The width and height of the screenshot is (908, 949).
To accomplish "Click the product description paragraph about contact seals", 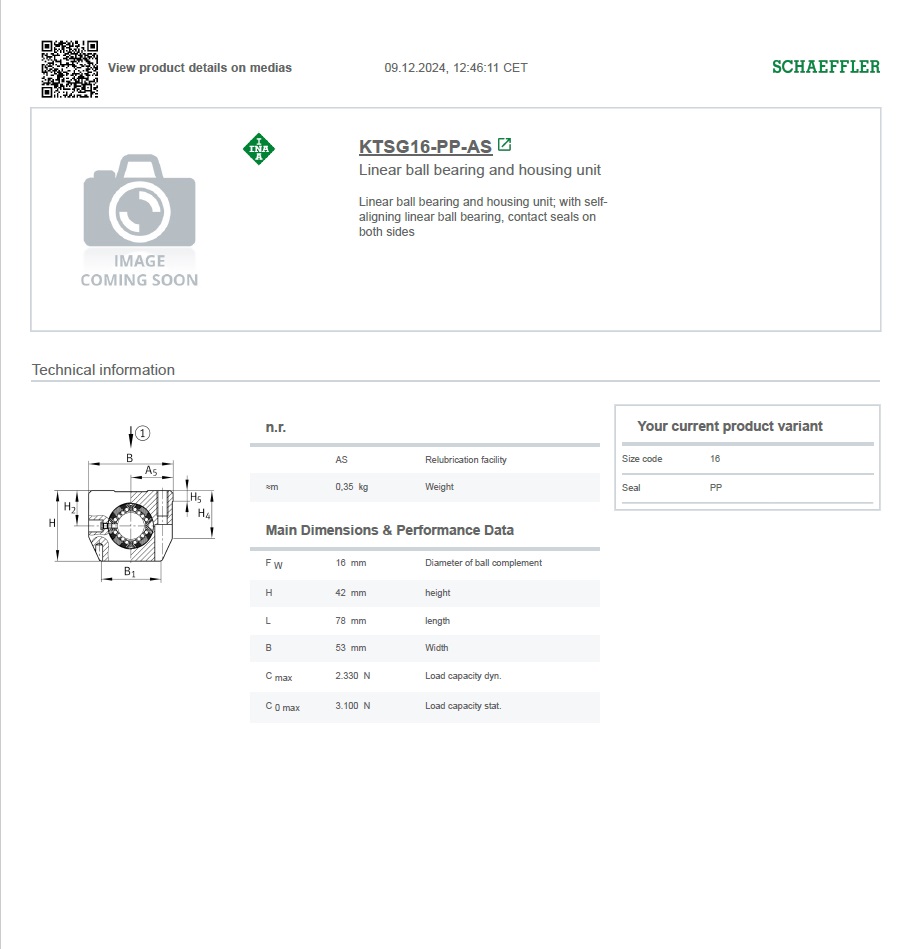I will [x=482, y=217].
